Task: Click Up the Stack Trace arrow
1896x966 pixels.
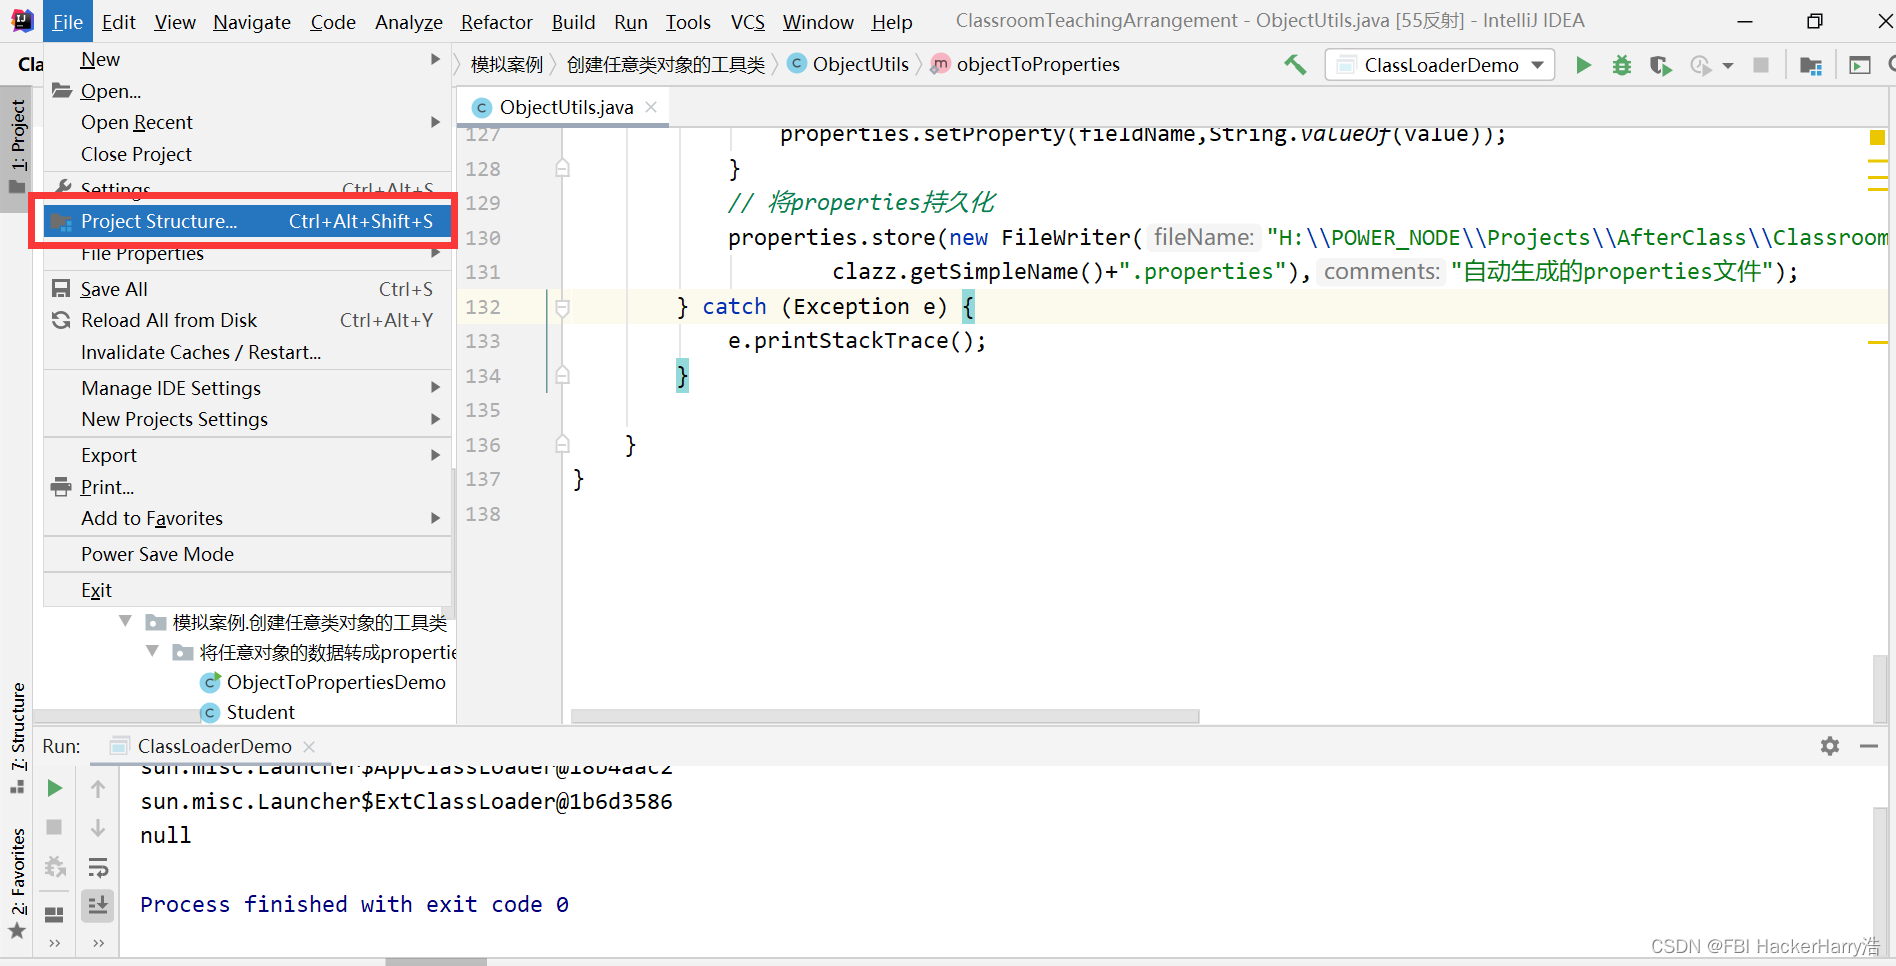Action: (x=98, y=788)
